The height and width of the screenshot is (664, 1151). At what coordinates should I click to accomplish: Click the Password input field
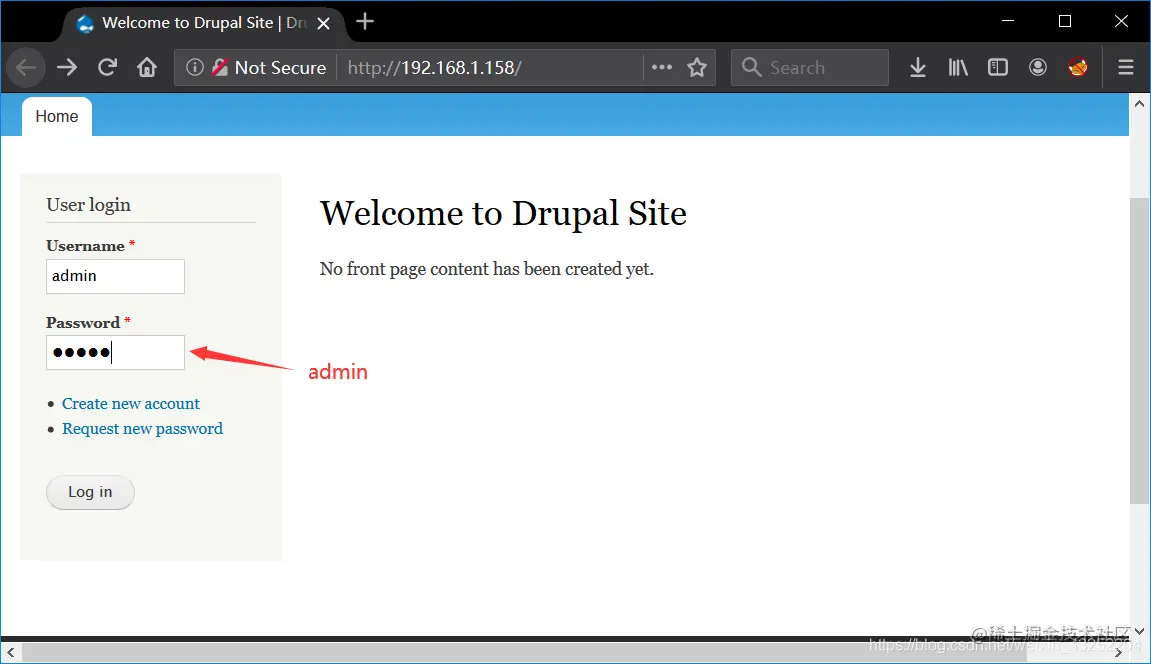(x=115, y=353)
